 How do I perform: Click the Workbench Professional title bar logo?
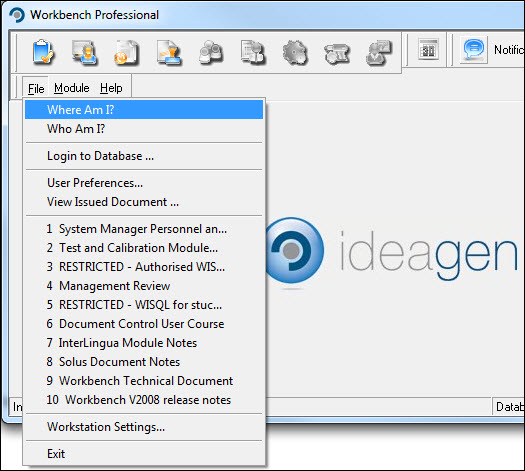(17, 15)
